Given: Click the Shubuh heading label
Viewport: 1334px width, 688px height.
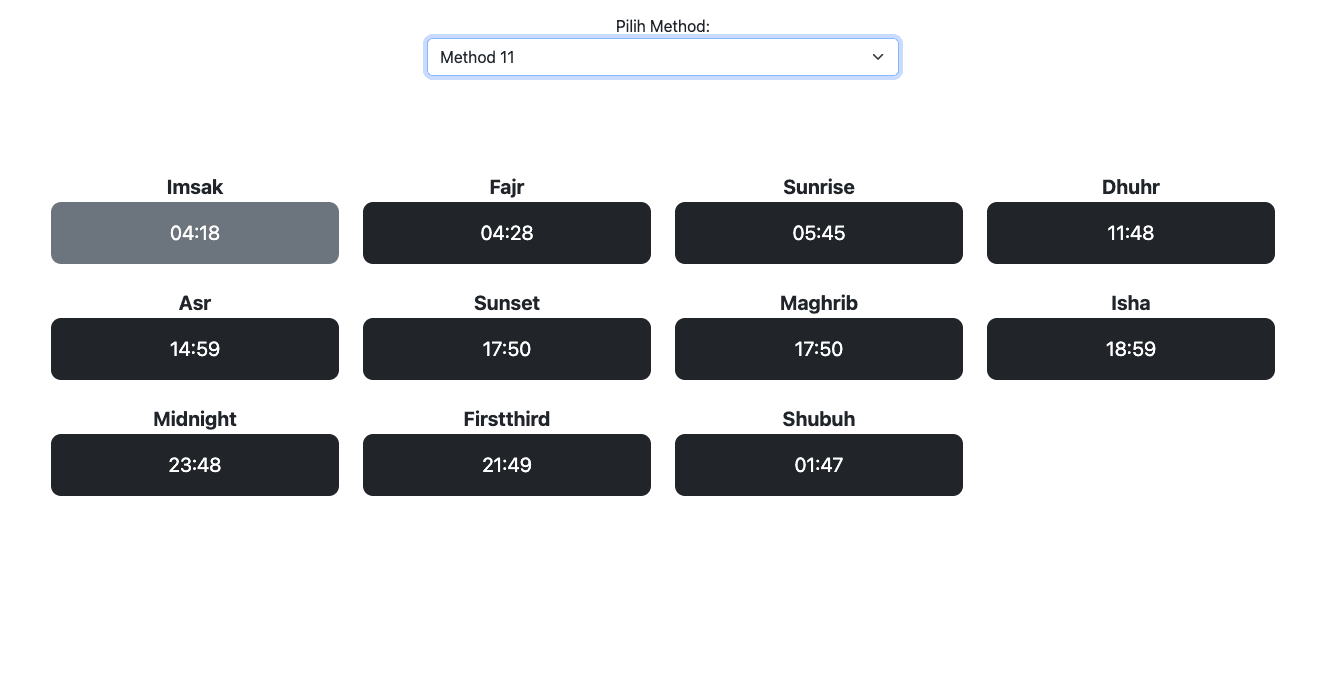Looking at the screenshot, I should click(819, 419).
